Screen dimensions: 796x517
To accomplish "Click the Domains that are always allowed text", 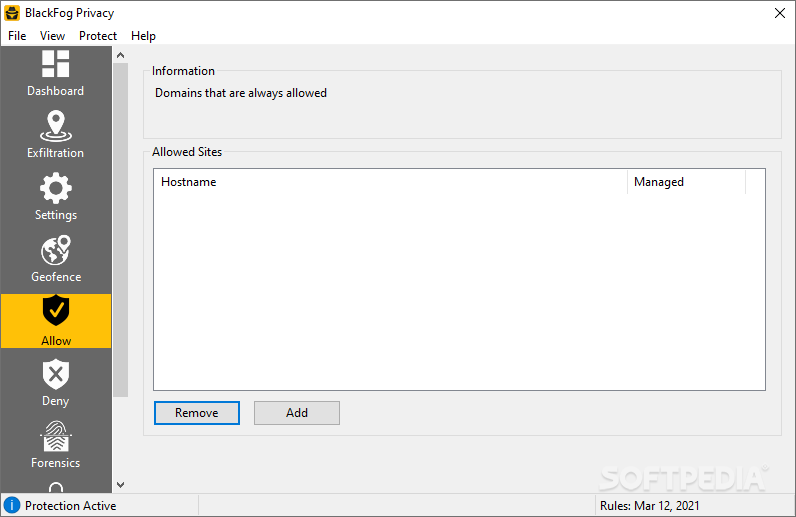I will [241, 93].
